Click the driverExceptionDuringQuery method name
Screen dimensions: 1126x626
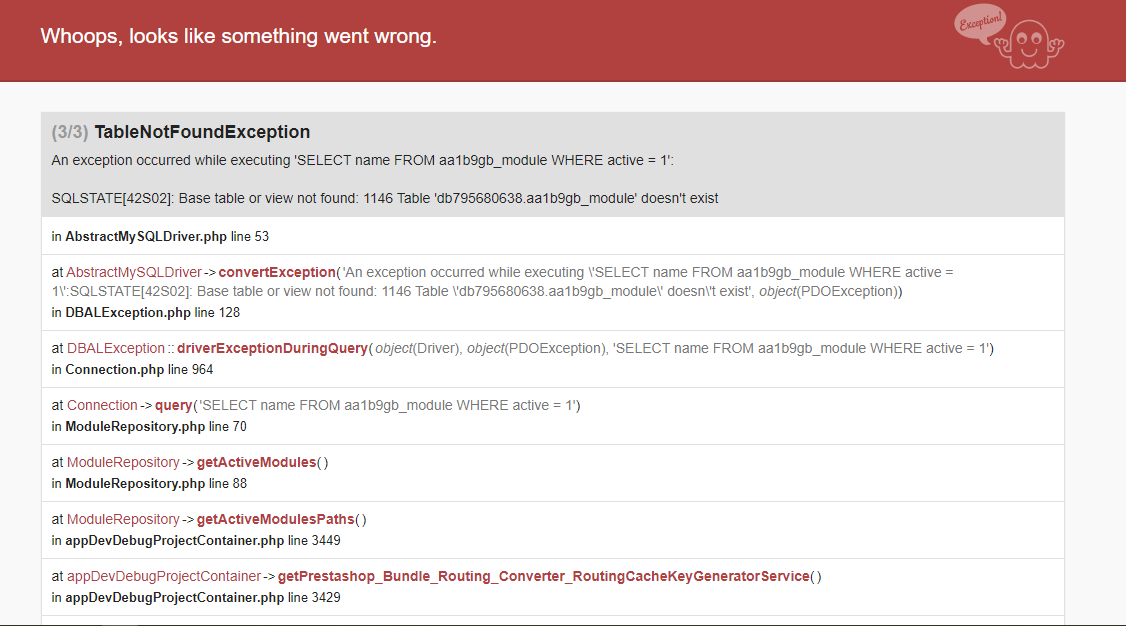pyautogui.click(x=272, y=348)
